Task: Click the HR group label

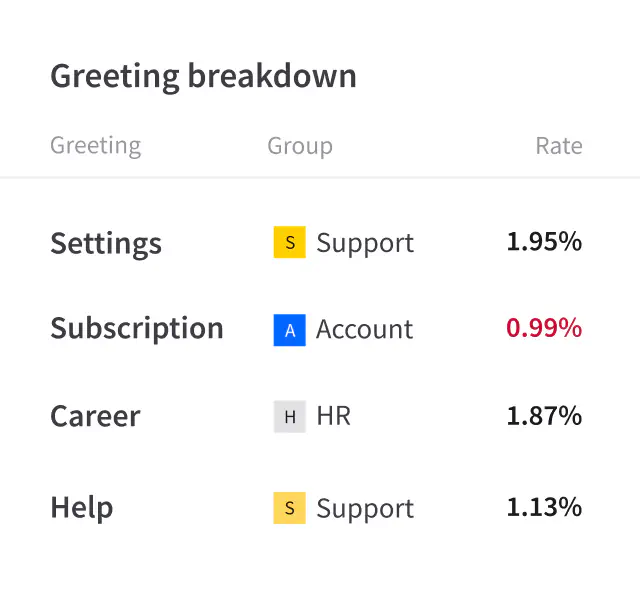Action: [x=333, y=417]
